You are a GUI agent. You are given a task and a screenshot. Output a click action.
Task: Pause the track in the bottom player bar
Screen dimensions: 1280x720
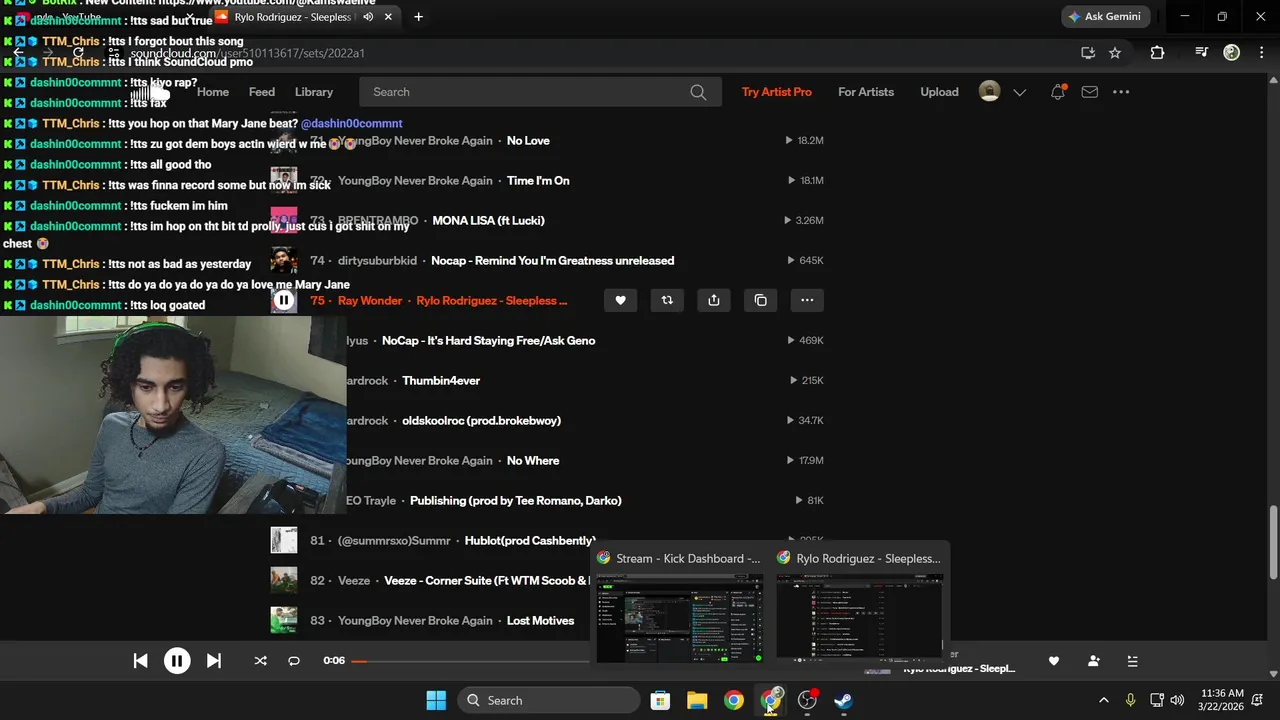[x=177, y=661]
